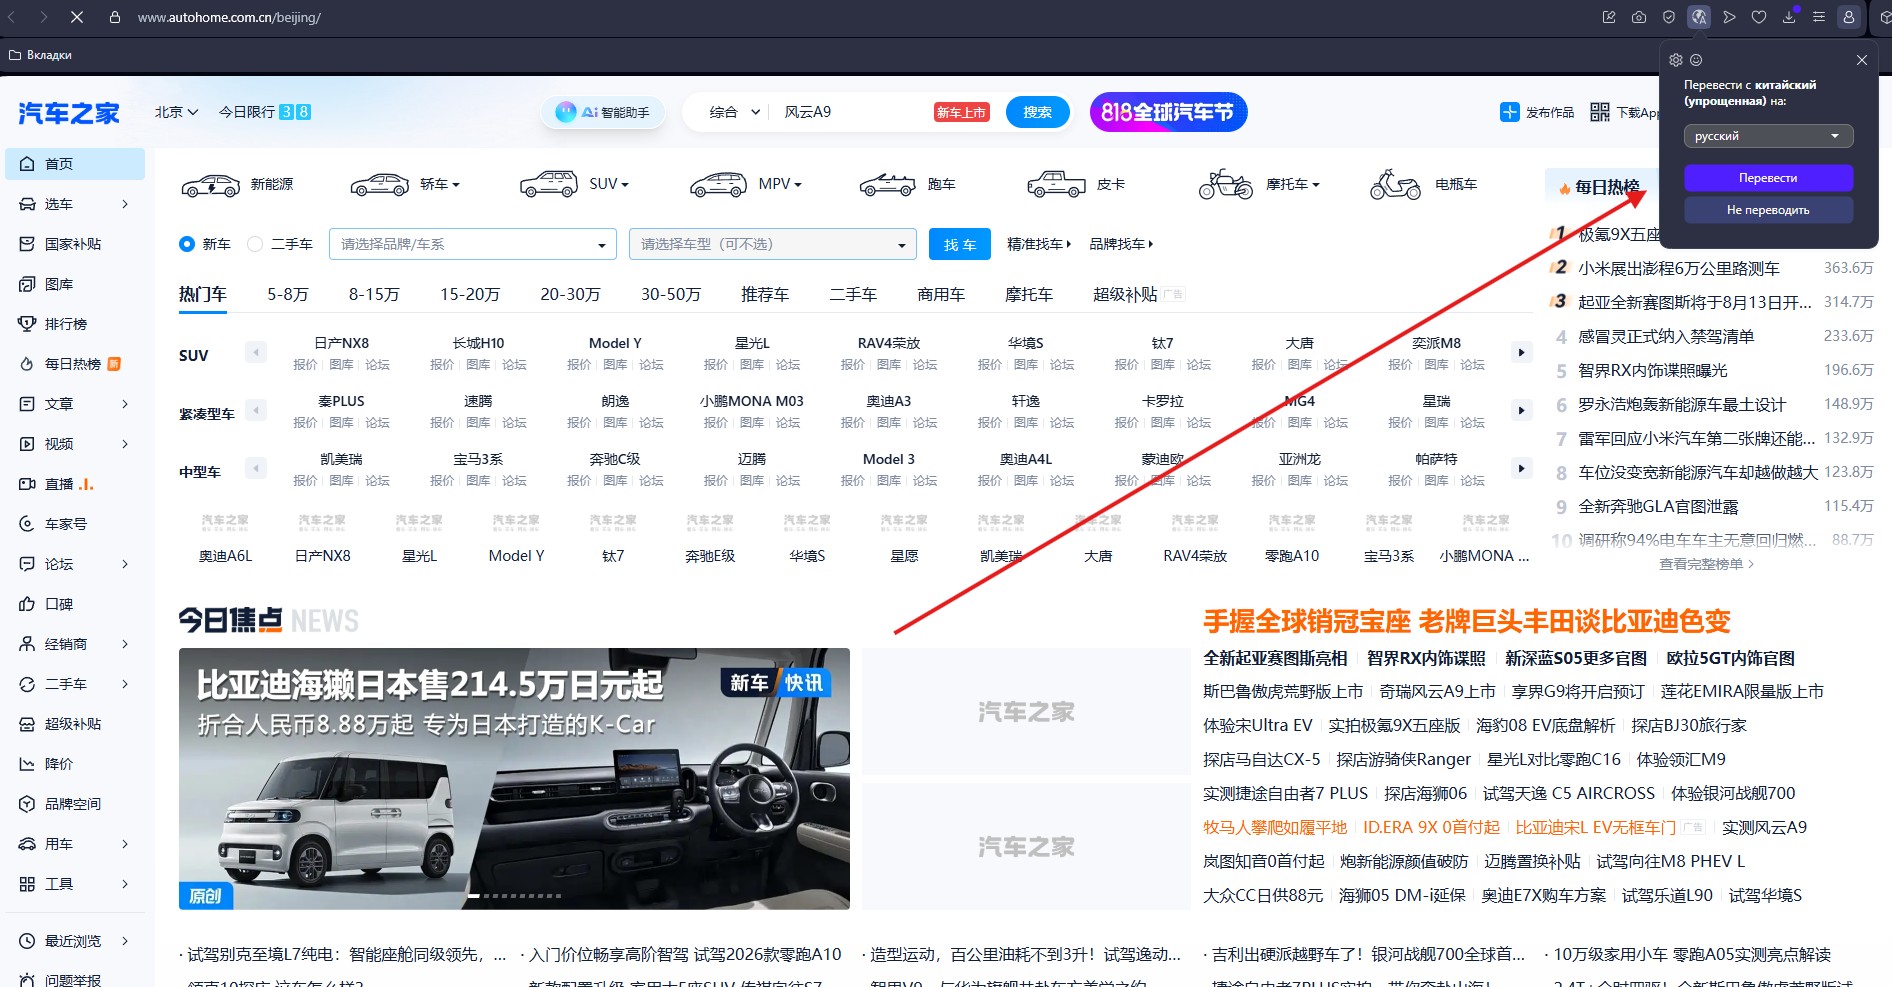
Task: Switch to the 15-20万 price tab
Action: point(470,295)
